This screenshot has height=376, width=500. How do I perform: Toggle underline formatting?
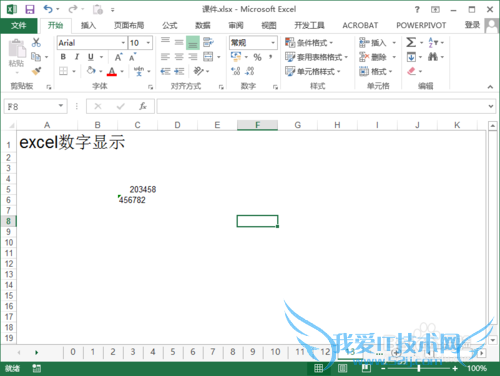coord(91,57)
